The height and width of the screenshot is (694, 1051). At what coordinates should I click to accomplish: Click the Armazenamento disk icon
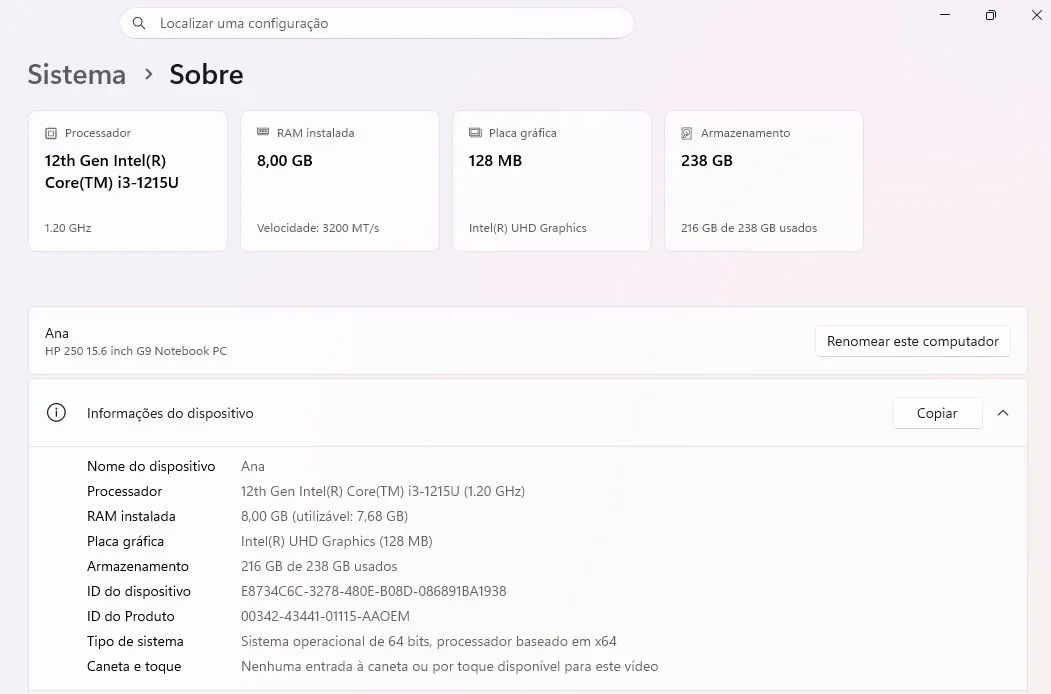(686, 133)
